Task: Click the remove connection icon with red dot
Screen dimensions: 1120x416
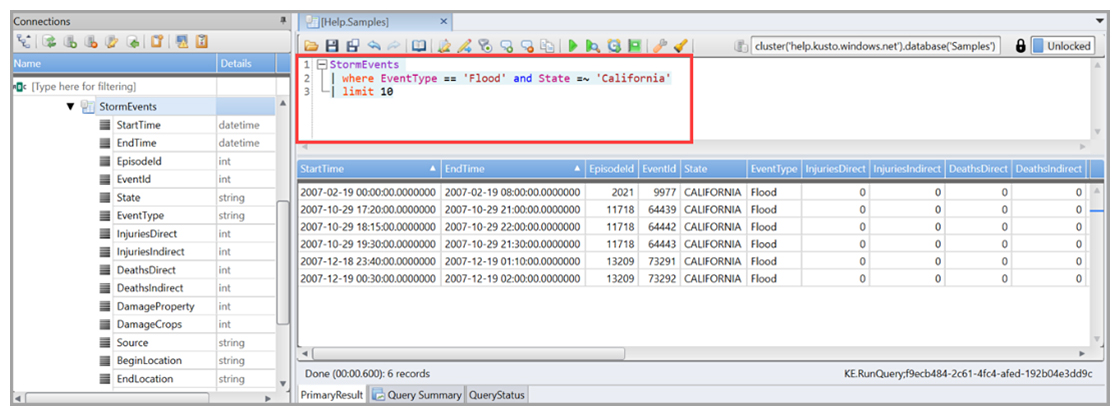Action: [x=91, y=41]
